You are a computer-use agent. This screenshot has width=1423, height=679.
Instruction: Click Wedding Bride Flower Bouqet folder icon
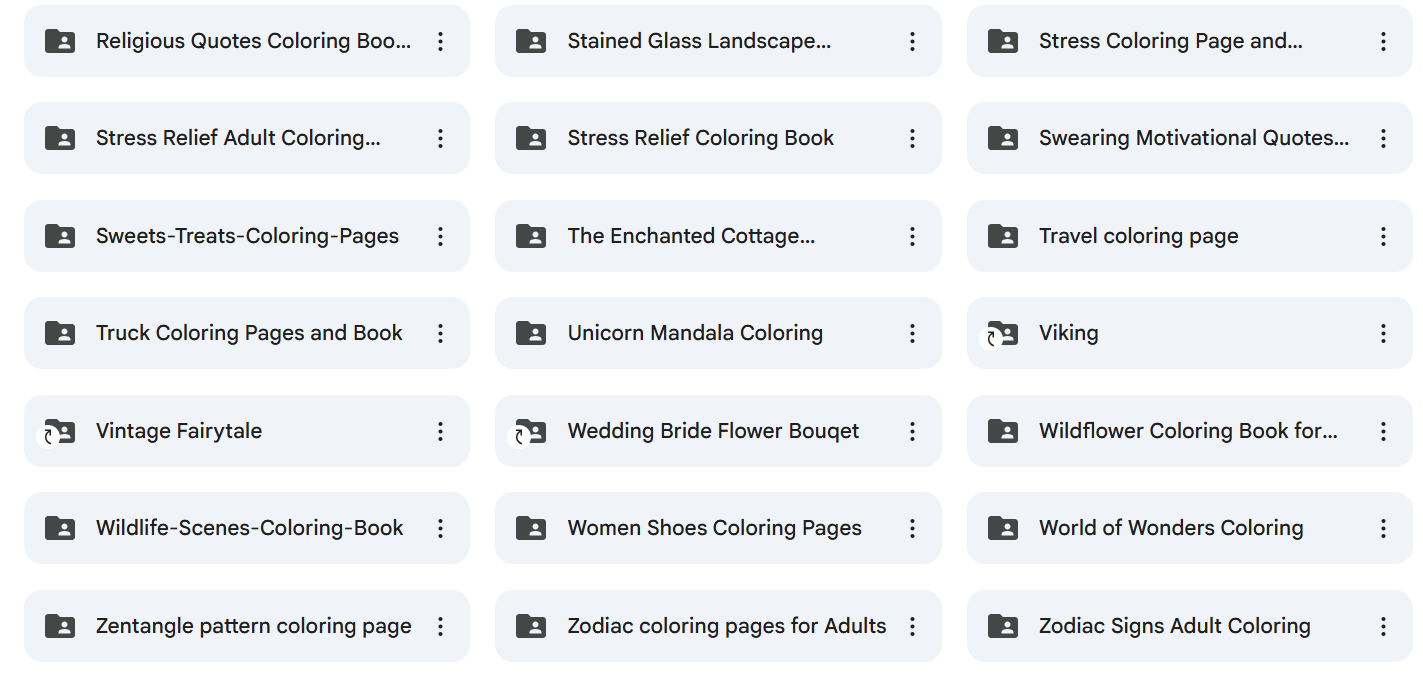[x=530, y=431]
